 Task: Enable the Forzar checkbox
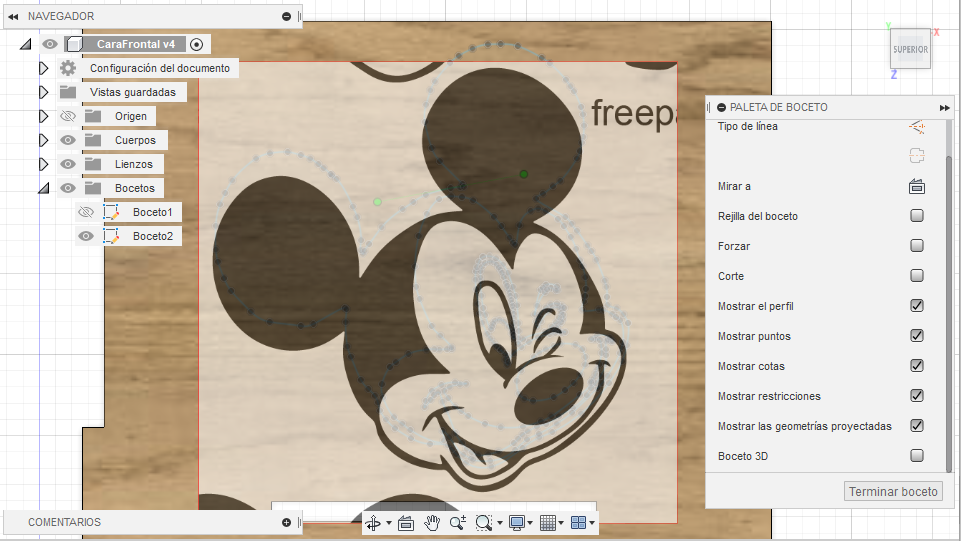917,246
